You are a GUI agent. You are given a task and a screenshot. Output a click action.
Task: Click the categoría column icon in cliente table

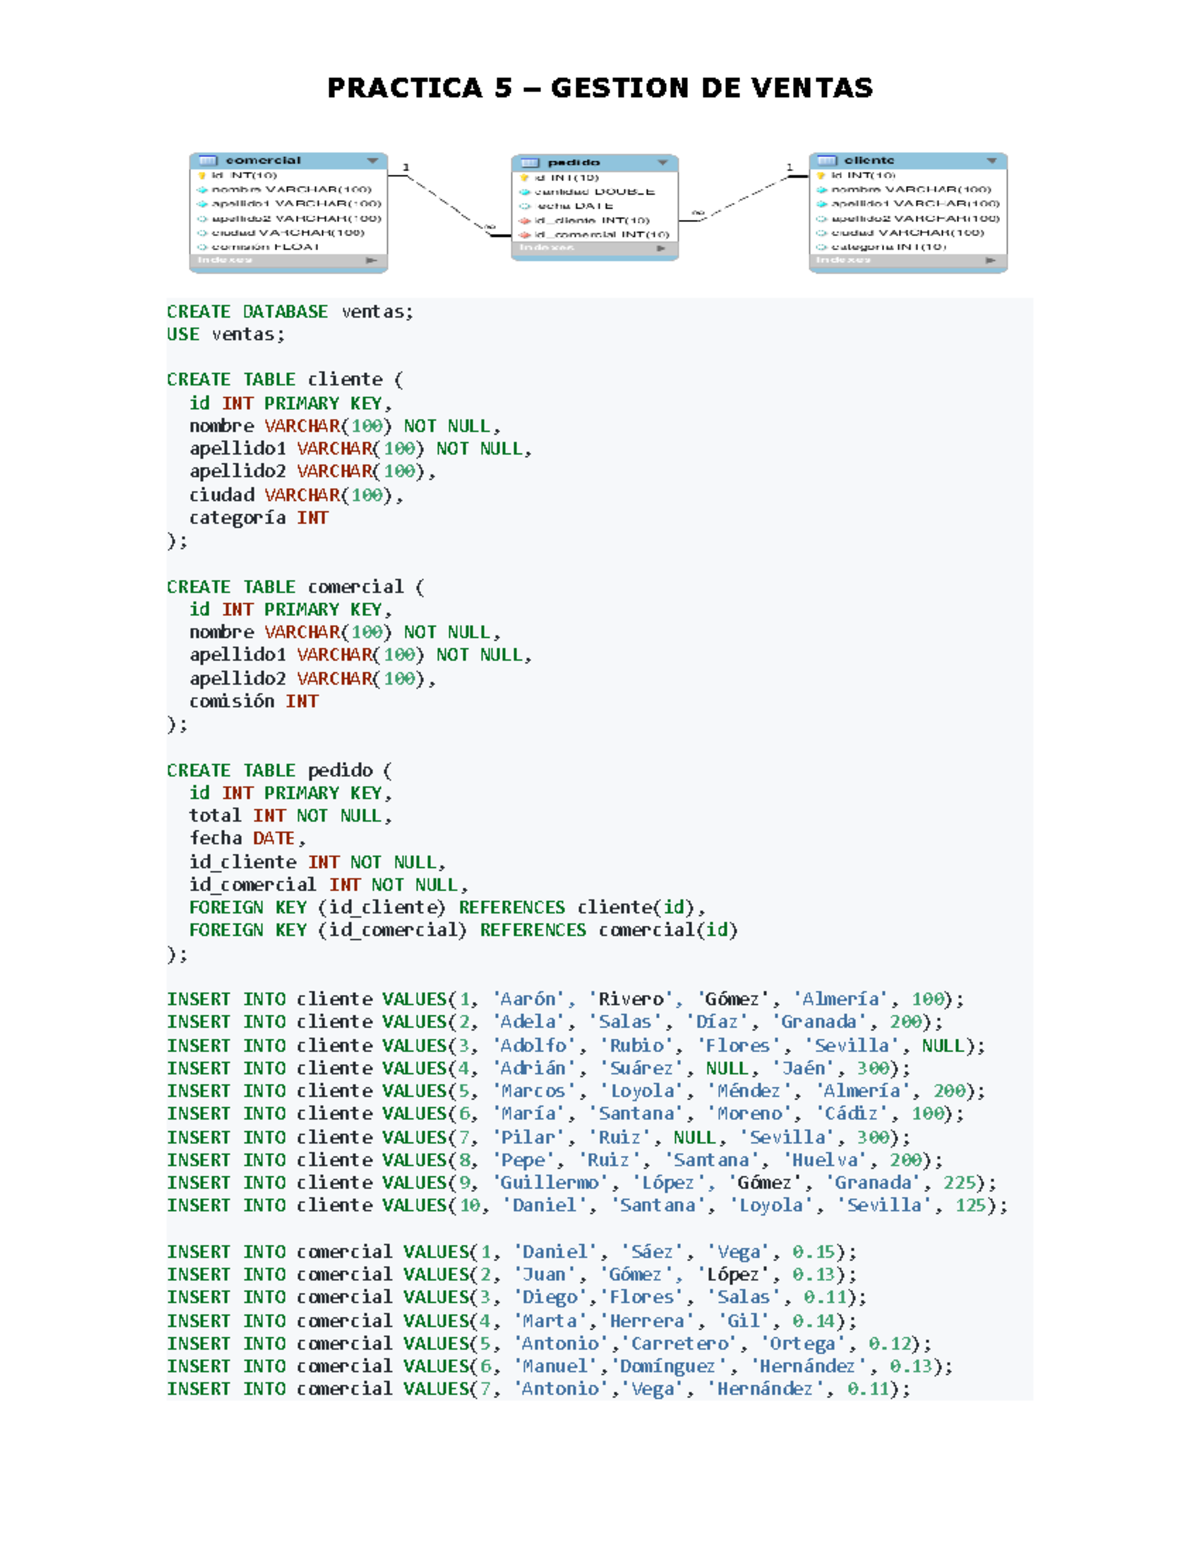coord(821,246)
